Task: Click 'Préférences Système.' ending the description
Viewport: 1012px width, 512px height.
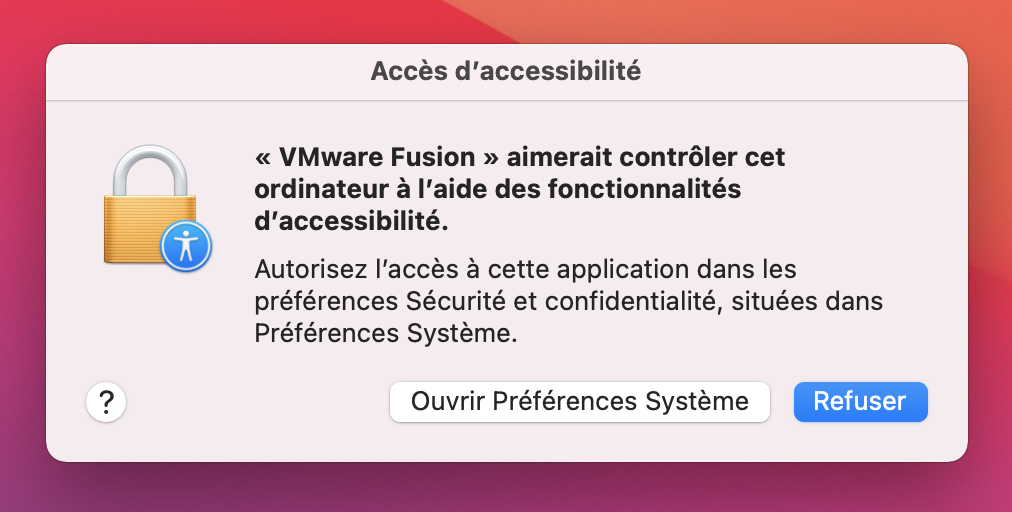Action: click(x=386, y=333)
